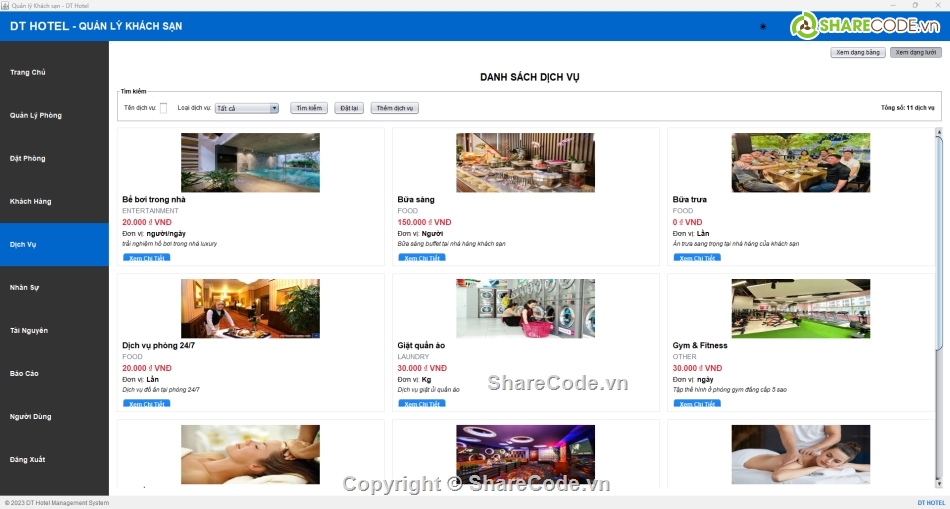Click the Gym & Fitness image
This screenshot has width=950, height=509.
pos(800,308)
